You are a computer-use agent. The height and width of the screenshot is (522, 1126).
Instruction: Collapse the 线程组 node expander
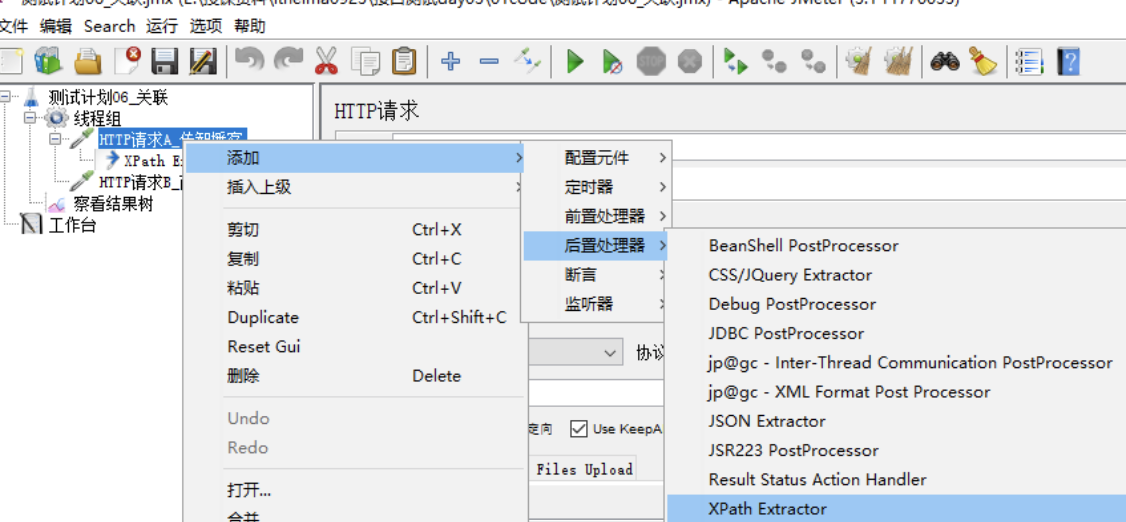point(29,116)
